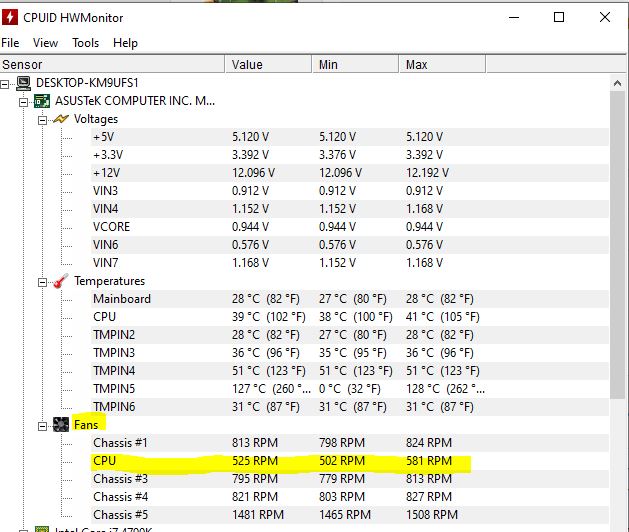Select the Mainboard temperature row
The width and height of the screenshot is (629, 532).
(x=350, y=299)
